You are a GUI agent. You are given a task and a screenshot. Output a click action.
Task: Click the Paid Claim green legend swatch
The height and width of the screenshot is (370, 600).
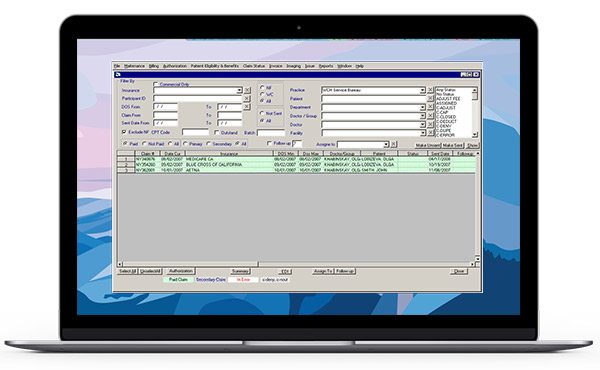click(x=178, y=280)
